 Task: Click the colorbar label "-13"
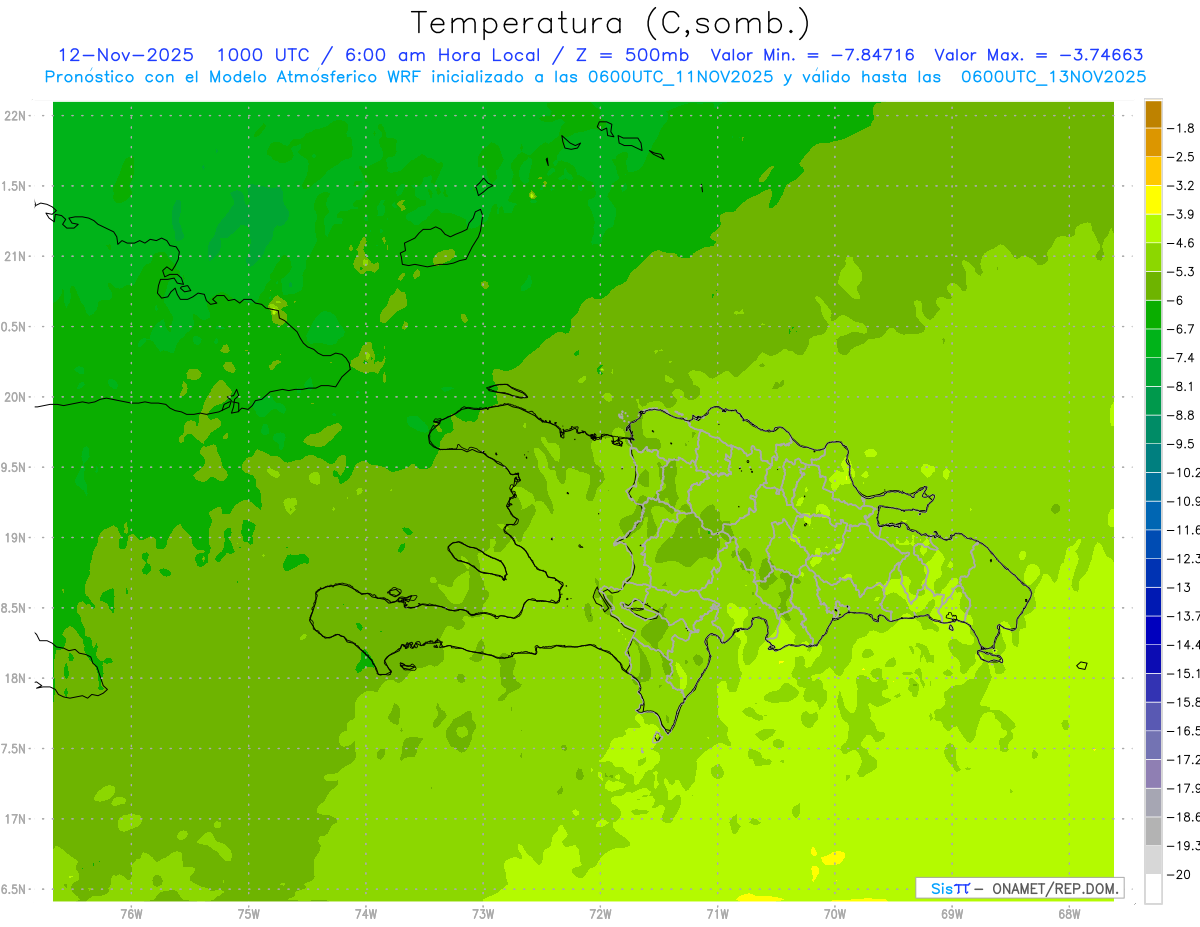[1179, 587]
